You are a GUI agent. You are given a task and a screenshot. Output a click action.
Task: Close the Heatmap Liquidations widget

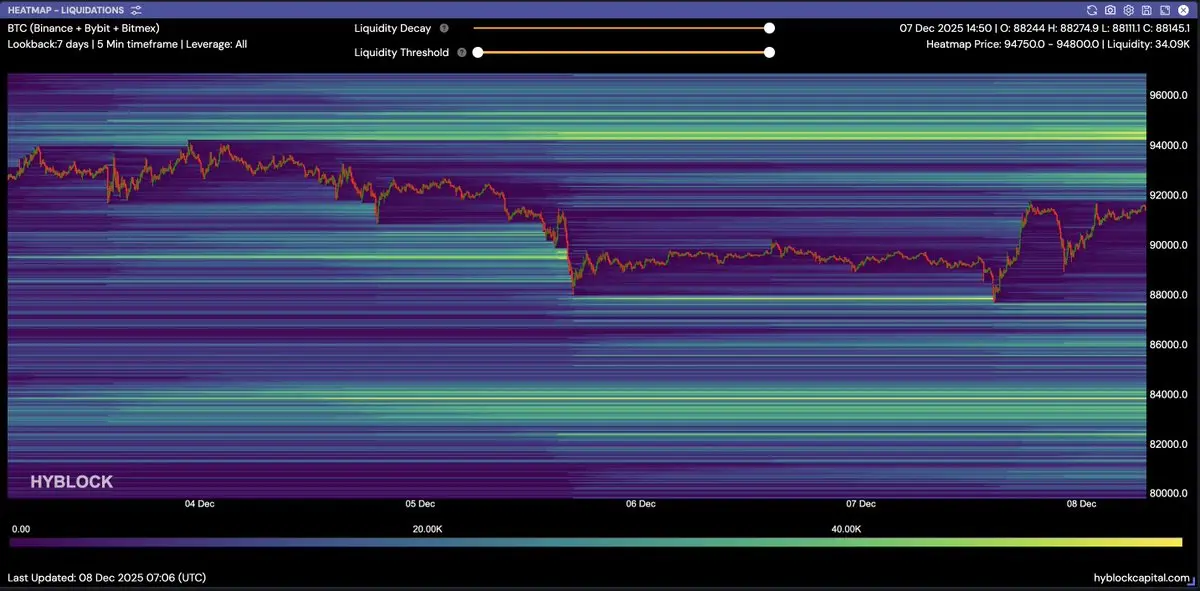click(x=1182, y=9)
